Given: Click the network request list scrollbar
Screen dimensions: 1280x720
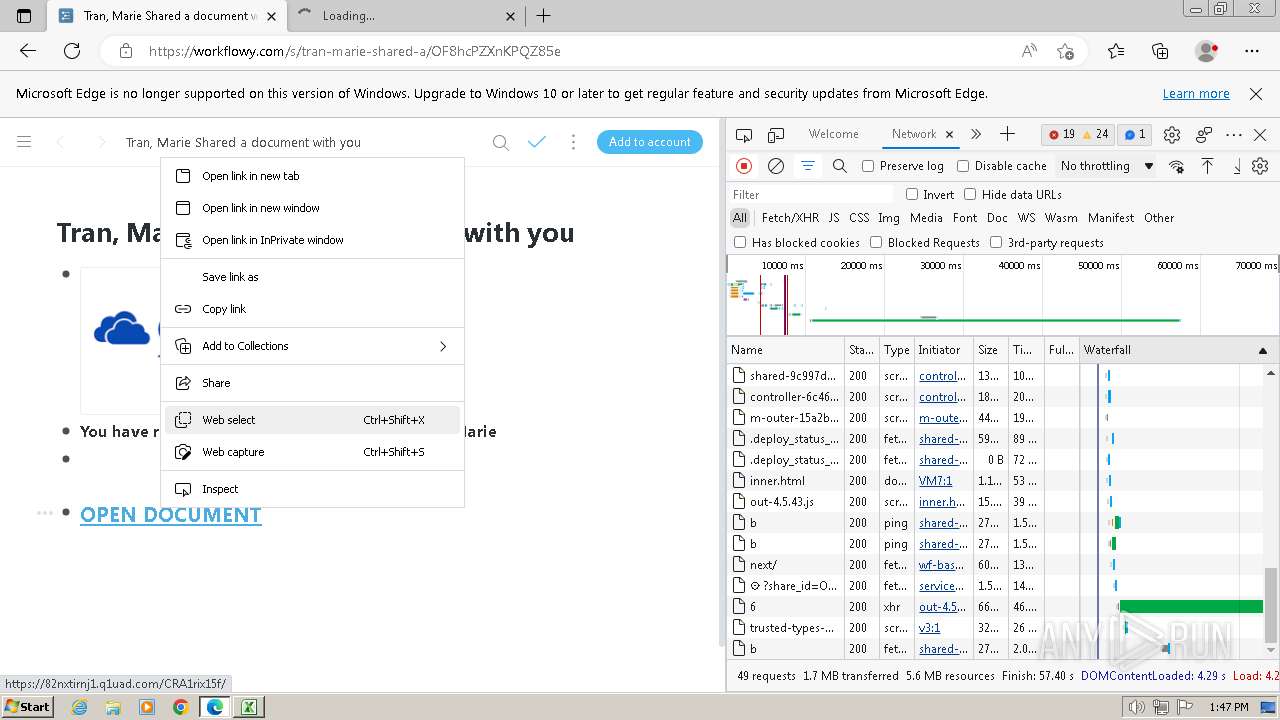Looking at the screenshot, I should click(1271, 604).
